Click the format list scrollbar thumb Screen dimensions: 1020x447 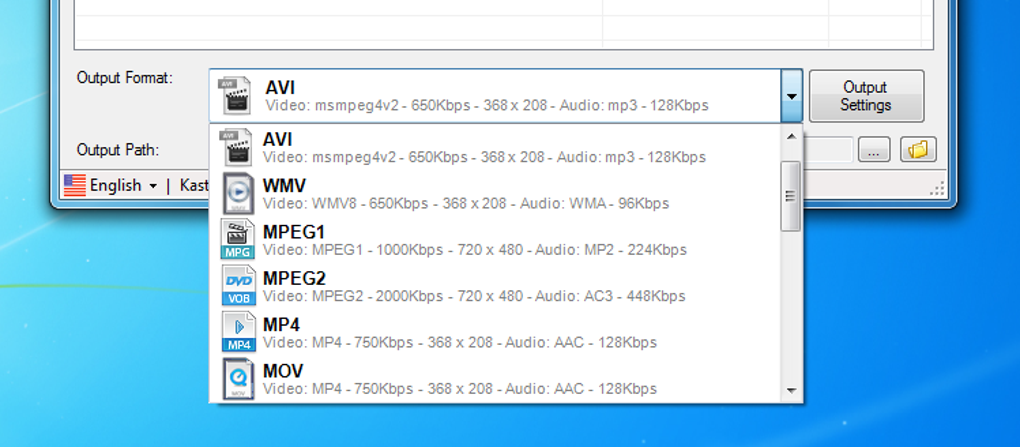pos(791,196)
